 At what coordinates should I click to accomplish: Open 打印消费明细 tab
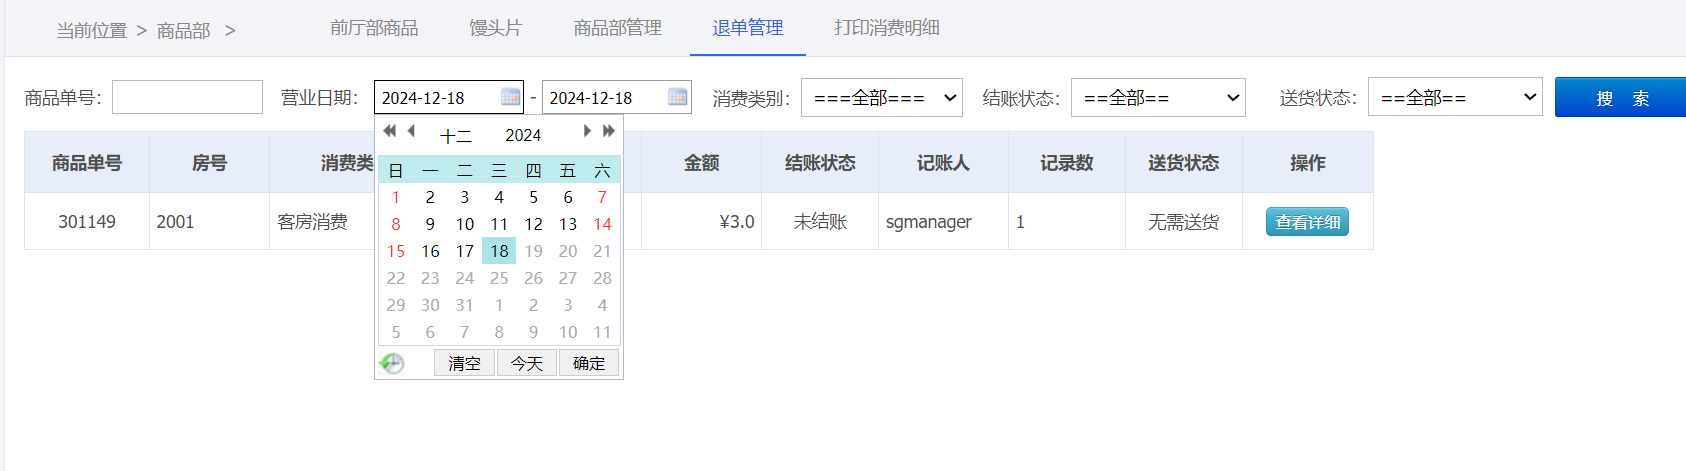point(887,28)
